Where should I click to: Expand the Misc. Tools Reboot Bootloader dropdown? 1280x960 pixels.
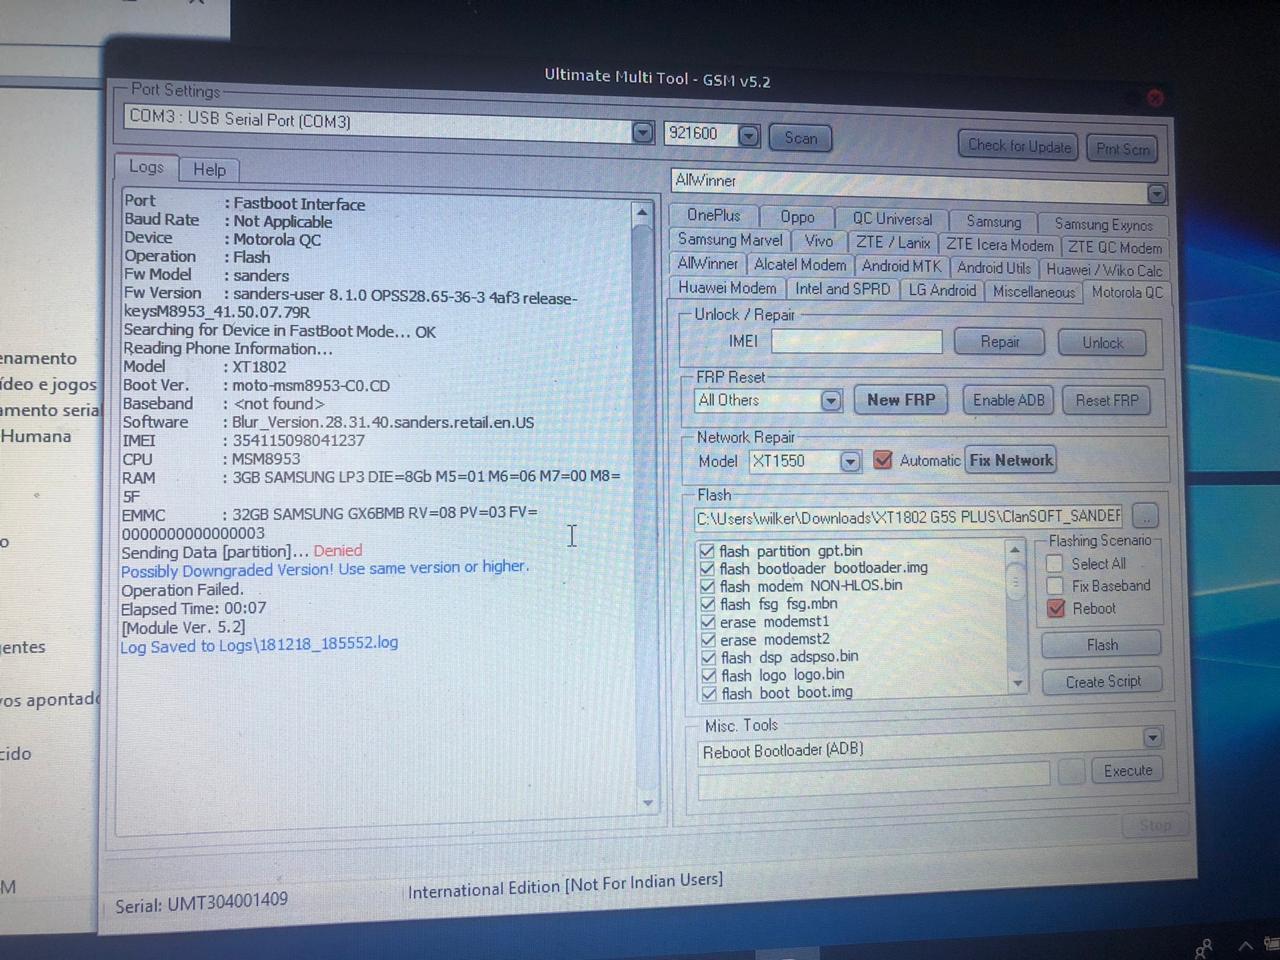[1152, 738]
